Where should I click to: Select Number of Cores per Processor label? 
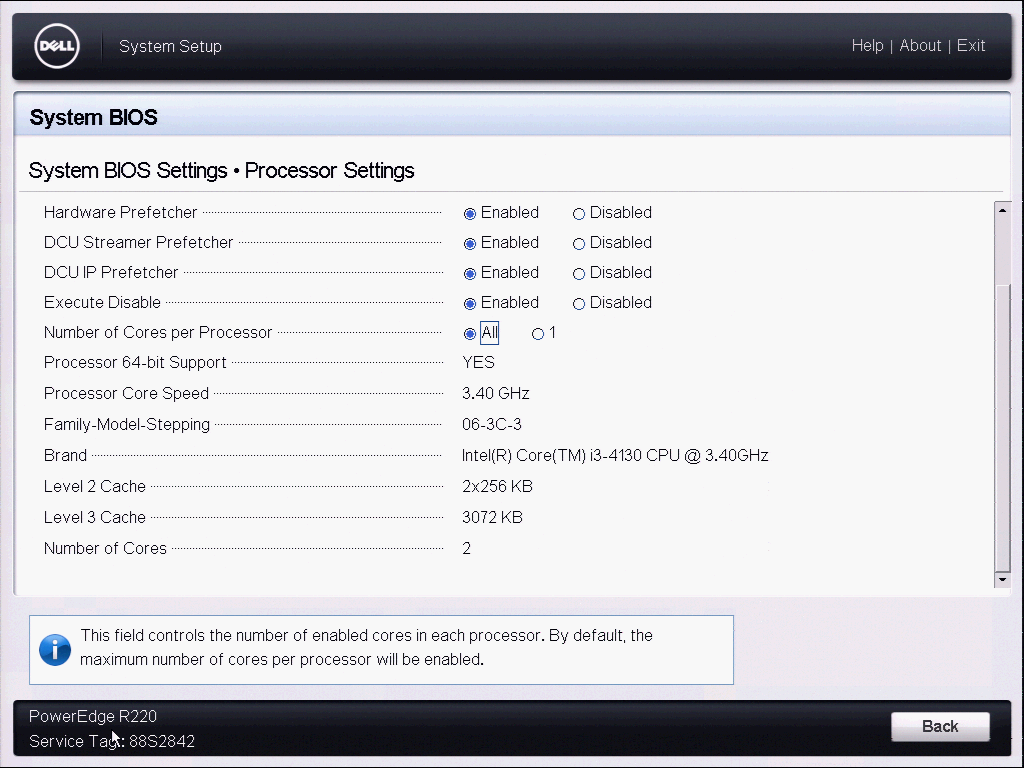coord(158,332)
